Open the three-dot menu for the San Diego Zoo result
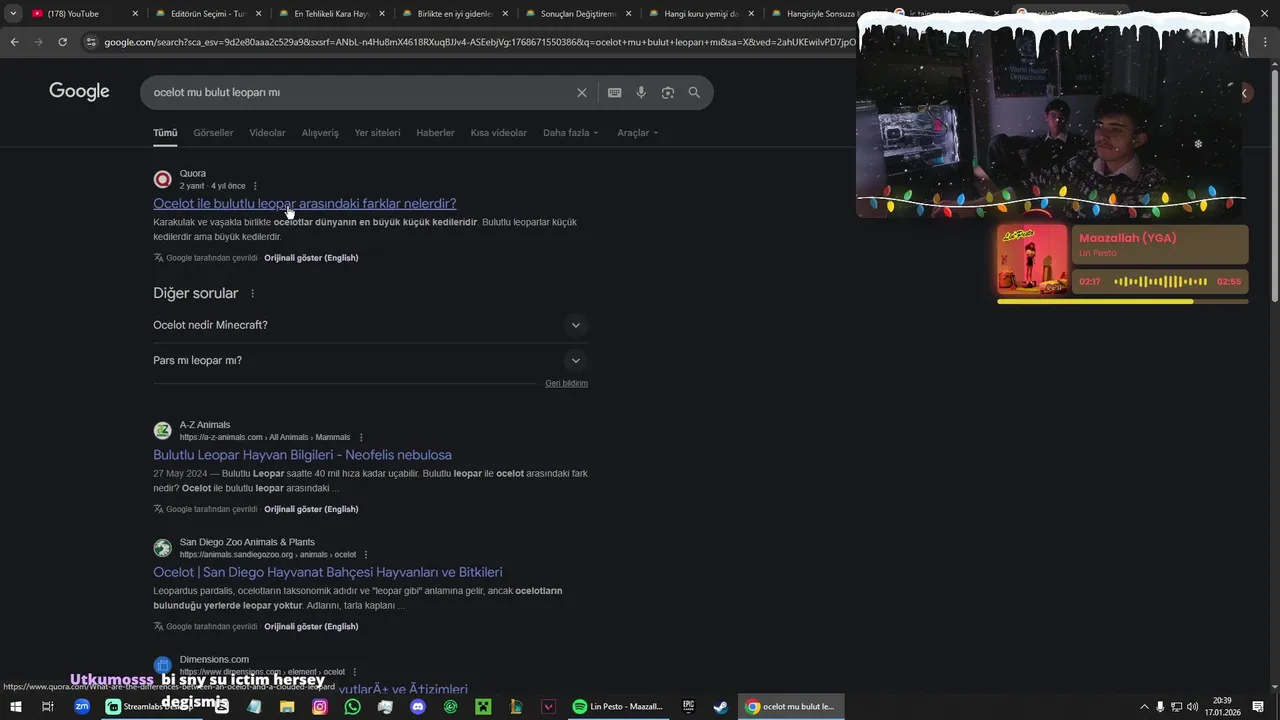 pos(366,555)
